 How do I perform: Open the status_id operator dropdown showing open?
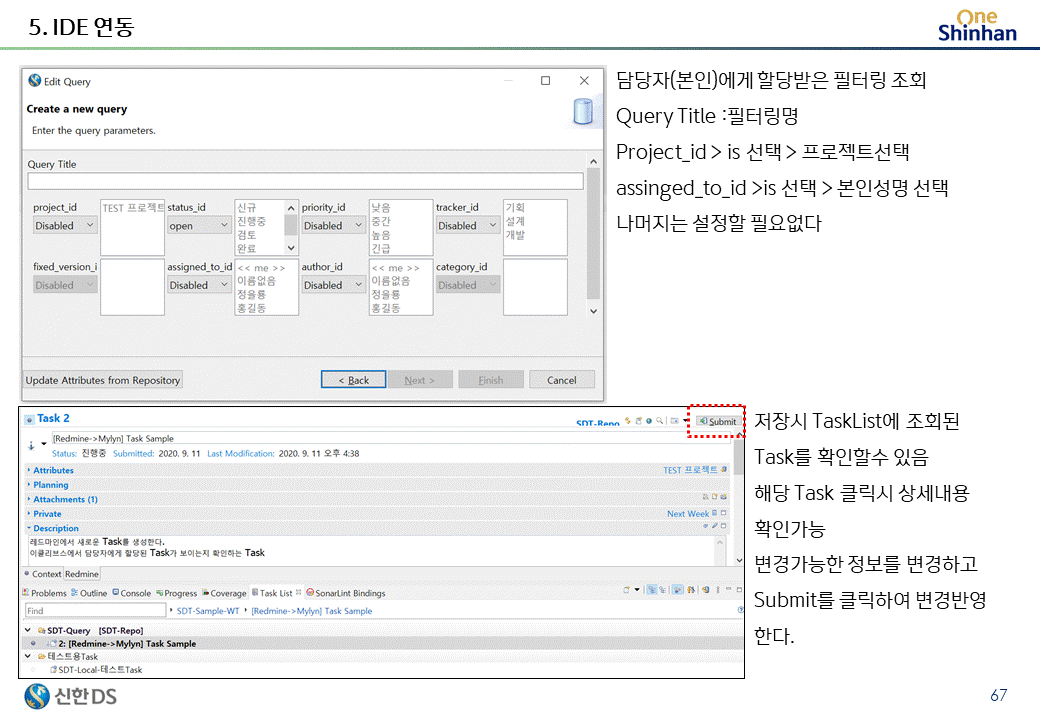pyautogui.click(x=199, y=225)
